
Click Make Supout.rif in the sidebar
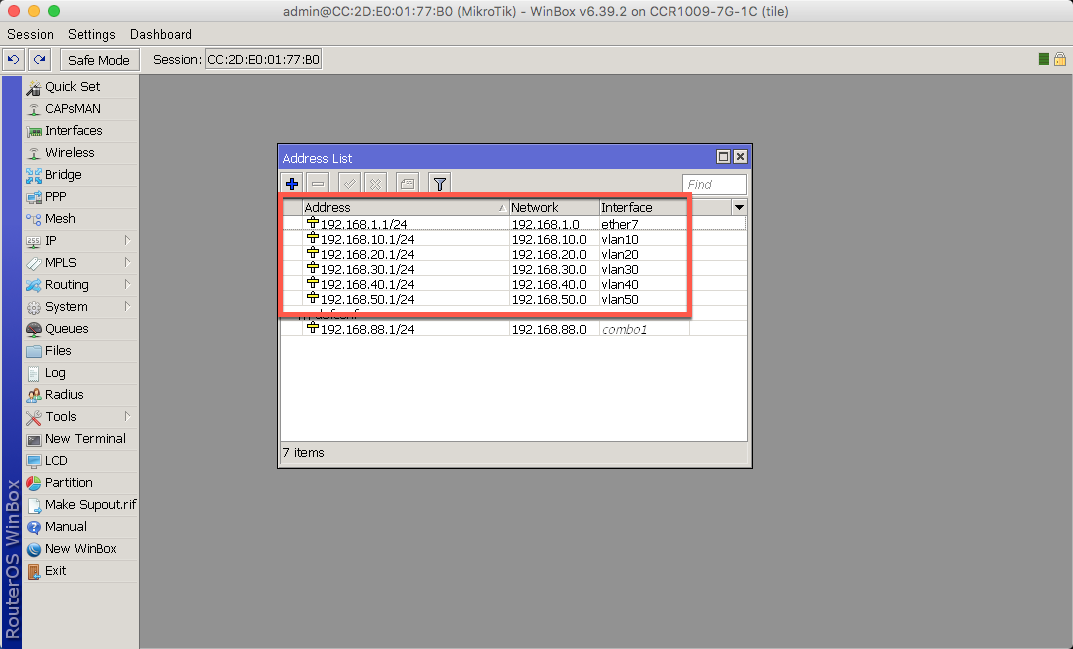(x=81, y=505)
